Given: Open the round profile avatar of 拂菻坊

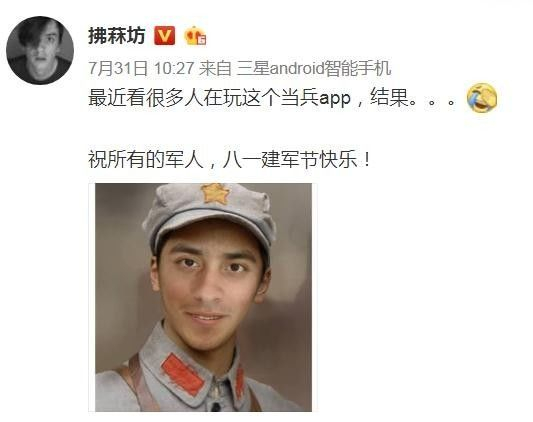Looking at the screenshot, I should click(40, 50).
